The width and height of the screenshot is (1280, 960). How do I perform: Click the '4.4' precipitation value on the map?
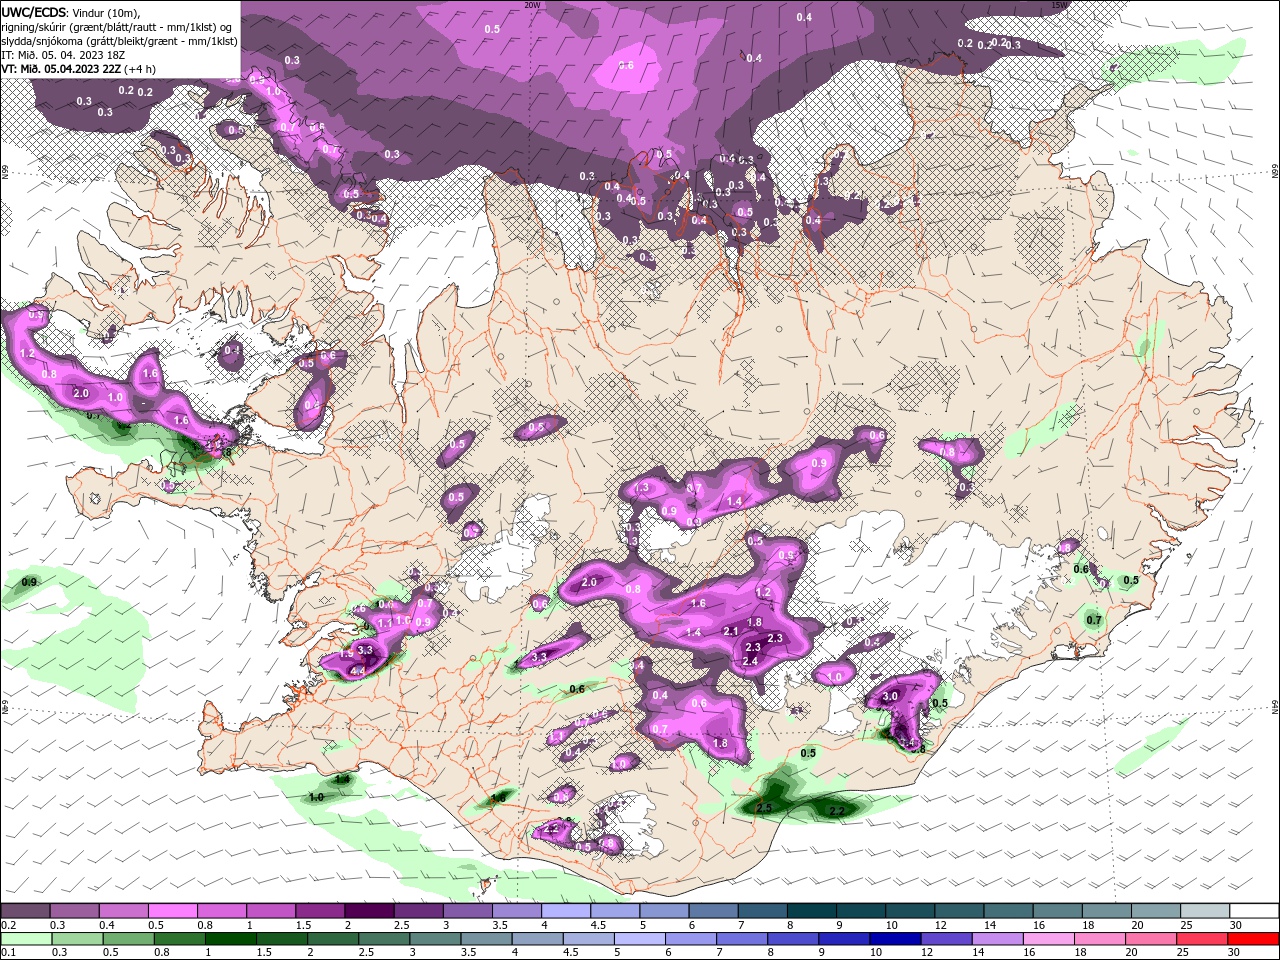coord(357,671)
